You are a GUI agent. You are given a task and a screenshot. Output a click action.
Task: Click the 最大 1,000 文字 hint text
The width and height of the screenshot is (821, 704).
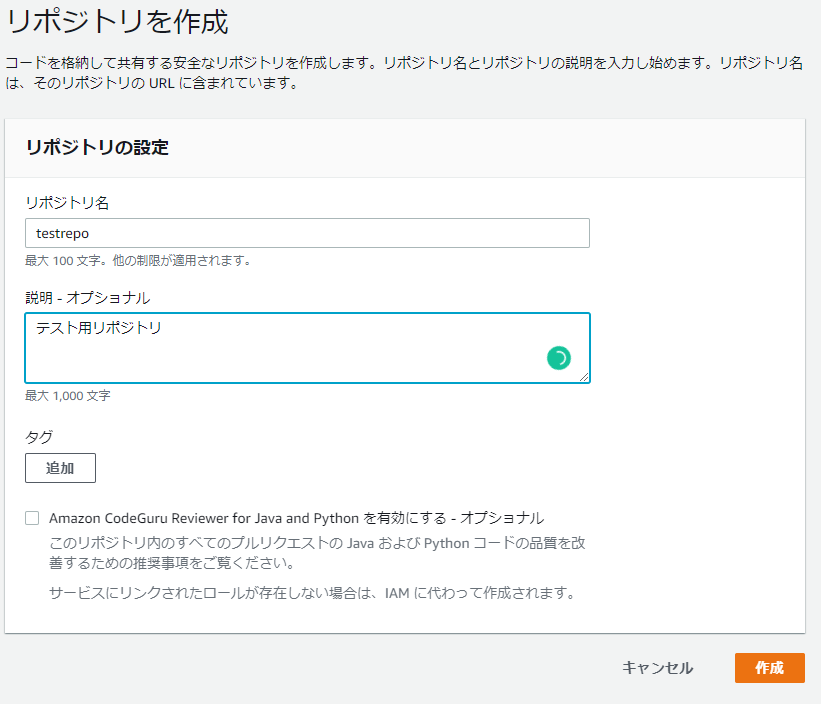68,396
